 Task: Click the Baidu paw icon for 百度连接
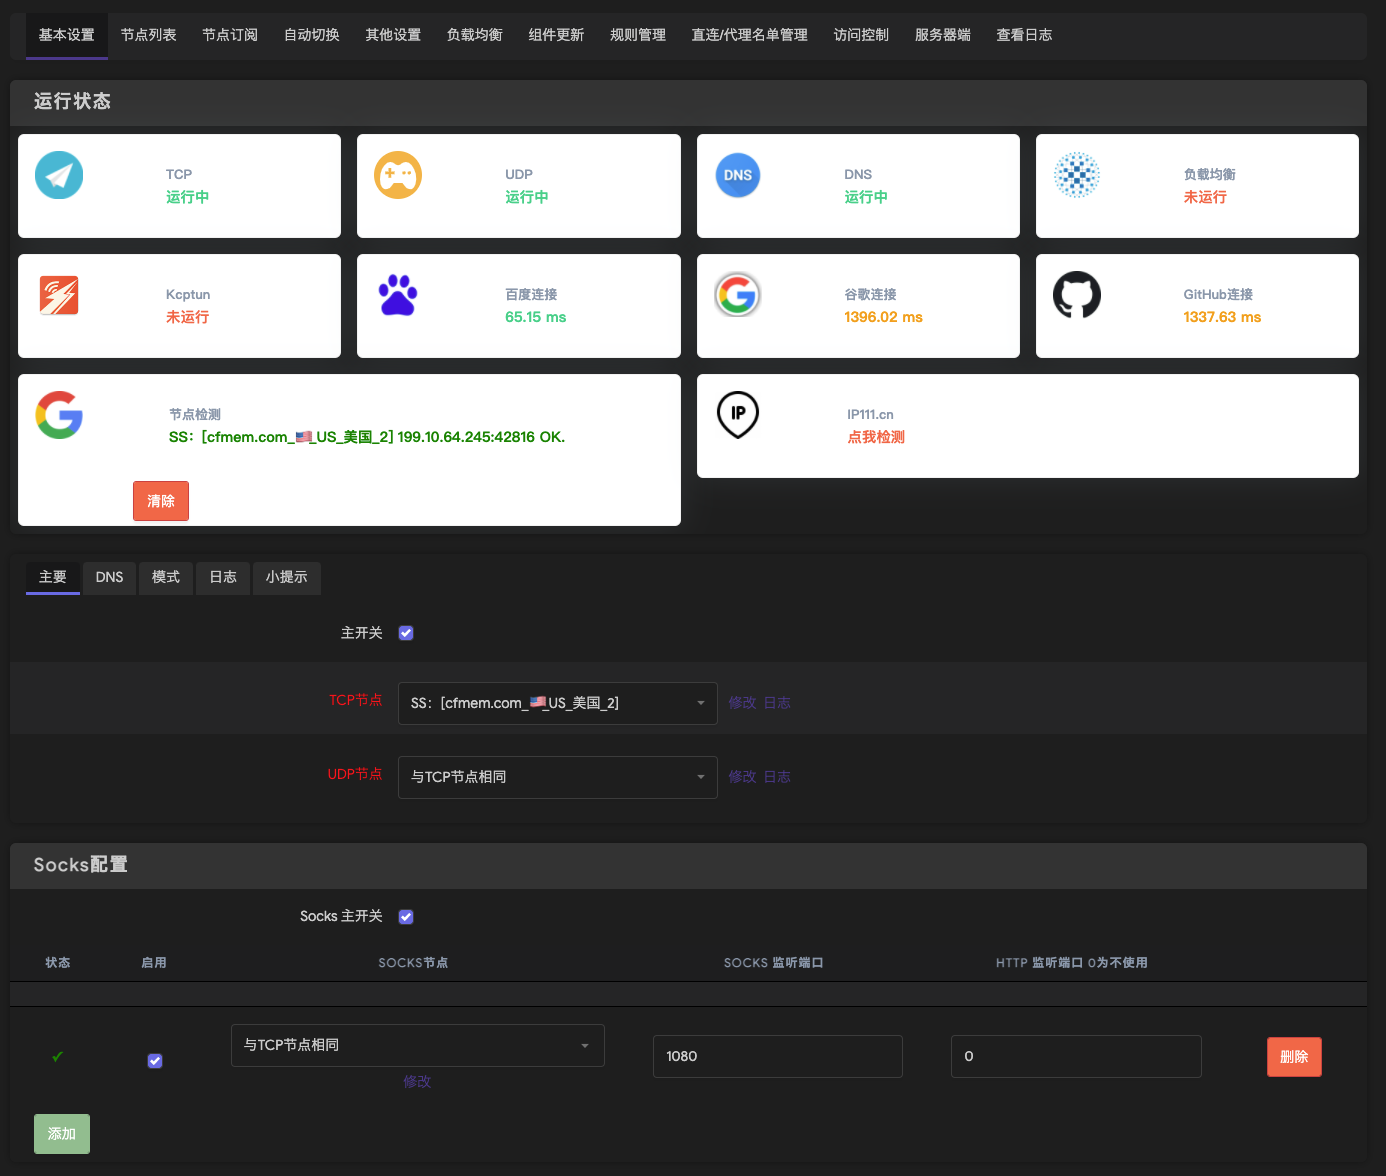(x=398, y=295)
